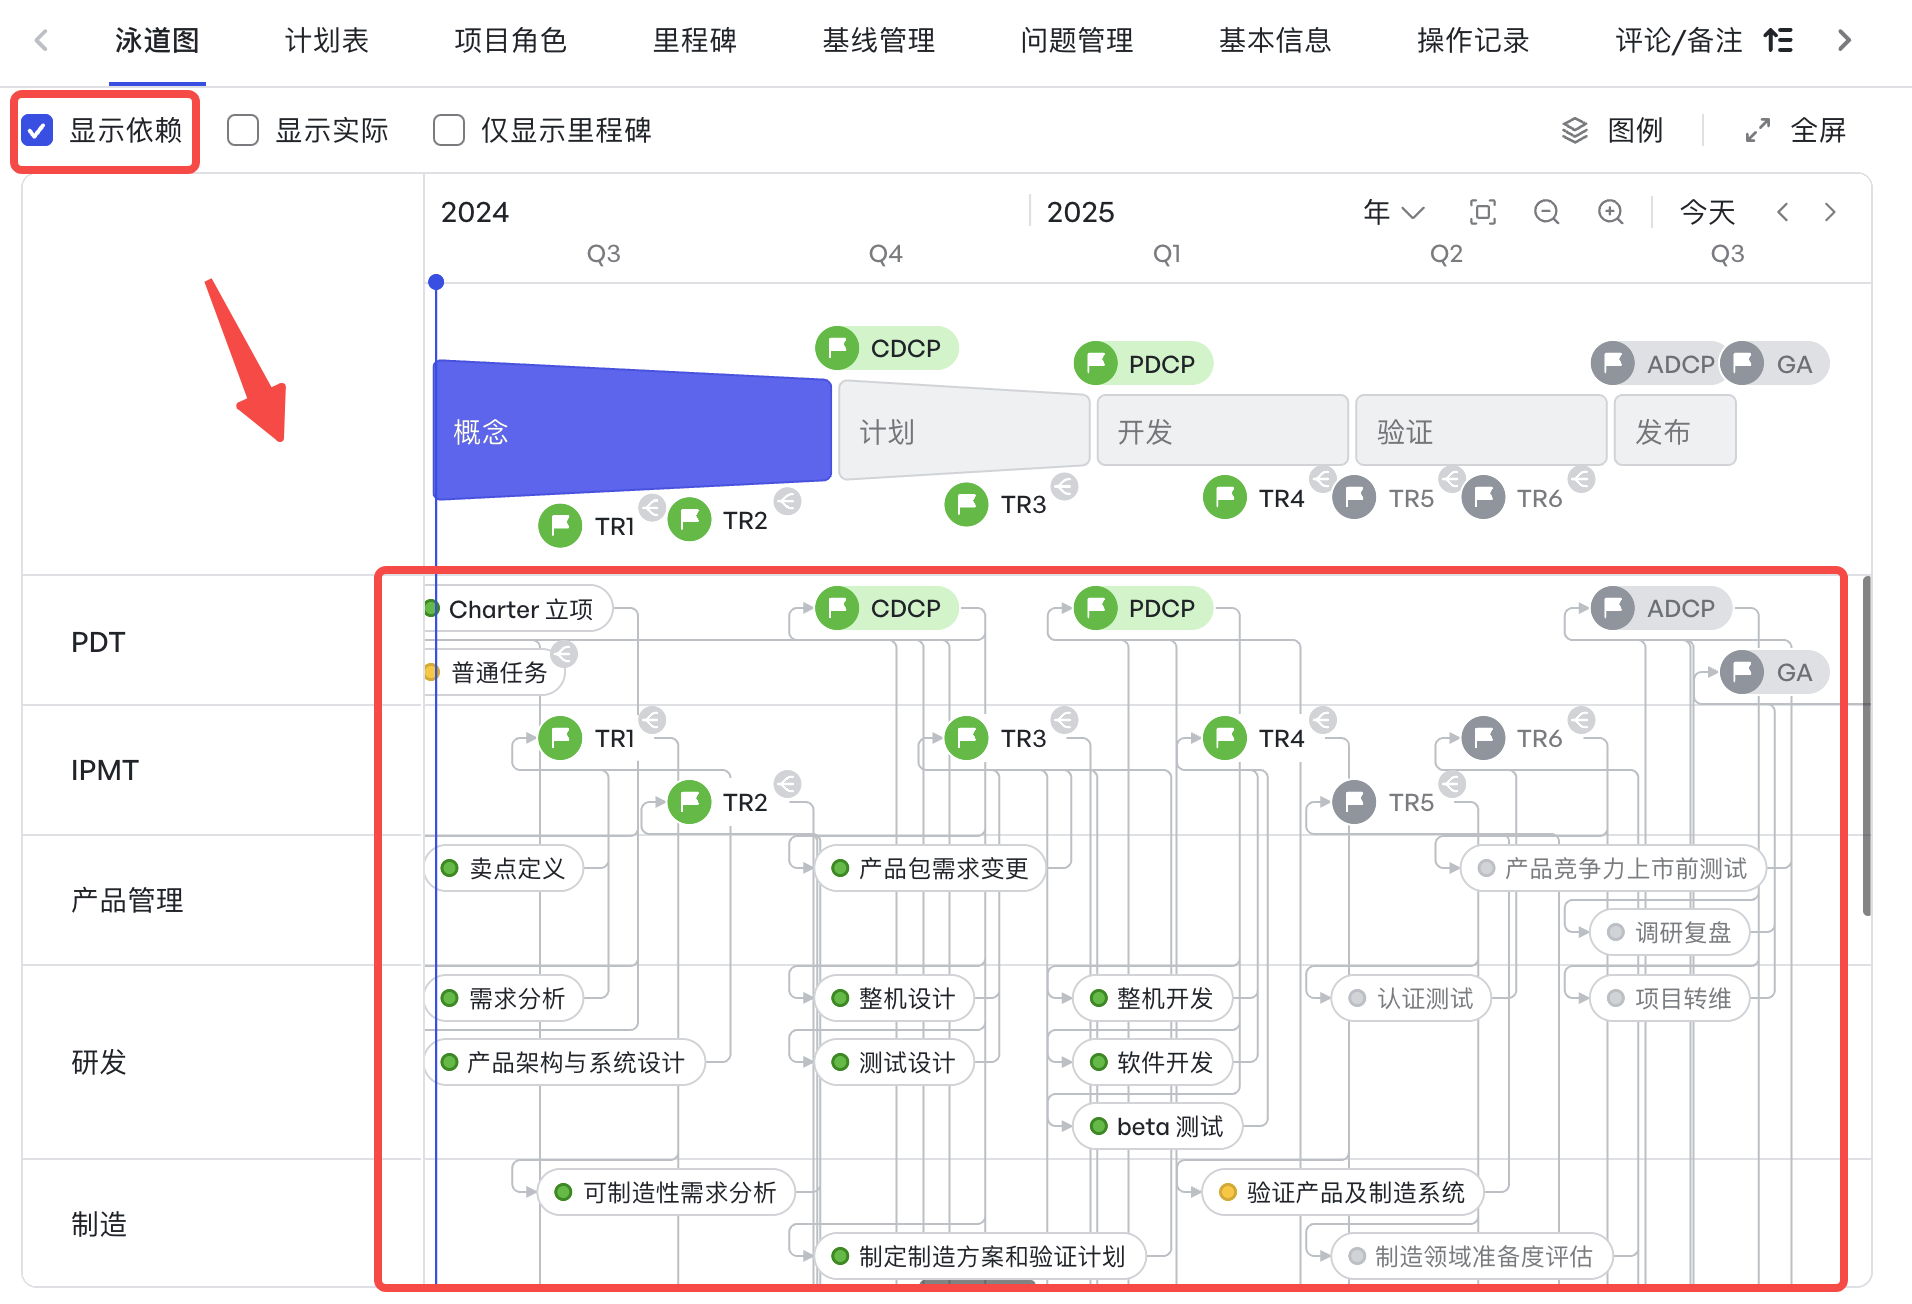Viewport: 1912px width, 1304px height.
Task: Open the Charter 立项 task
Action: coord(518,609)
